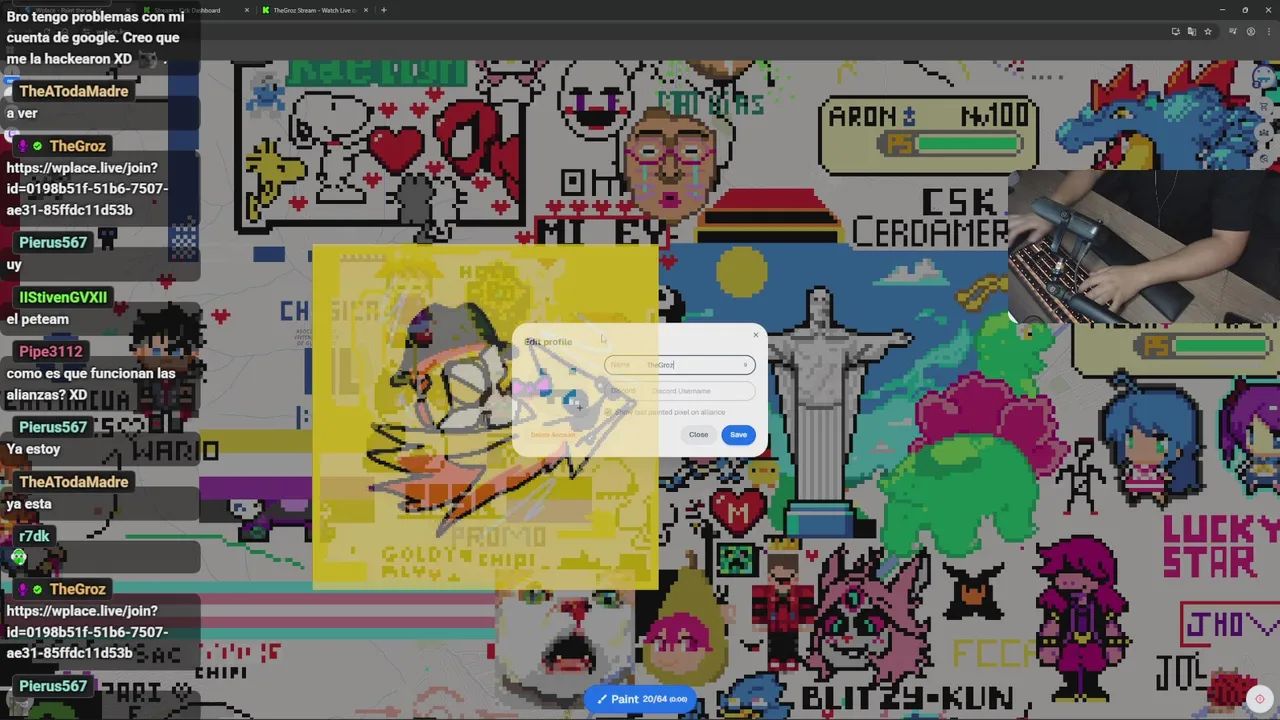Image resolution: width=1280 pixels, height=720 pixels.
Task: Open a new browser tab with plus
Action: point(384,10)
